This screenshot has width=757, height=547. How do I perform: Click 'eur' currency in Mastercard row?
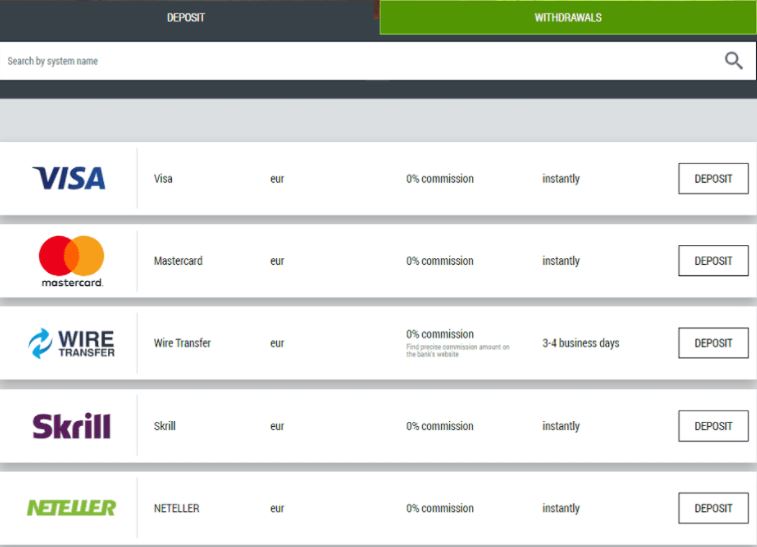pos(277,261)
